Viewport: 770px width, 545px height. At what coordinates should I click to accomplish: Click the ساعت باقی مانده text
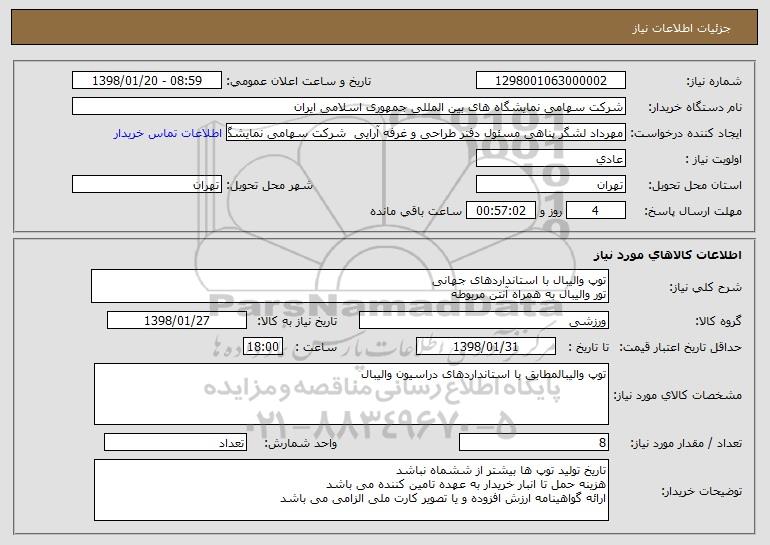coord(416,211)
